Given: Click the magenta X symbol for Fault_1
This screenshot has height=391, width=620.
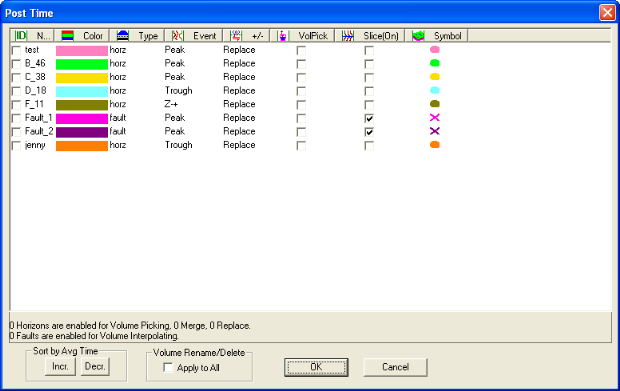Looking at the screenshot, I should (x=435, y=117).
